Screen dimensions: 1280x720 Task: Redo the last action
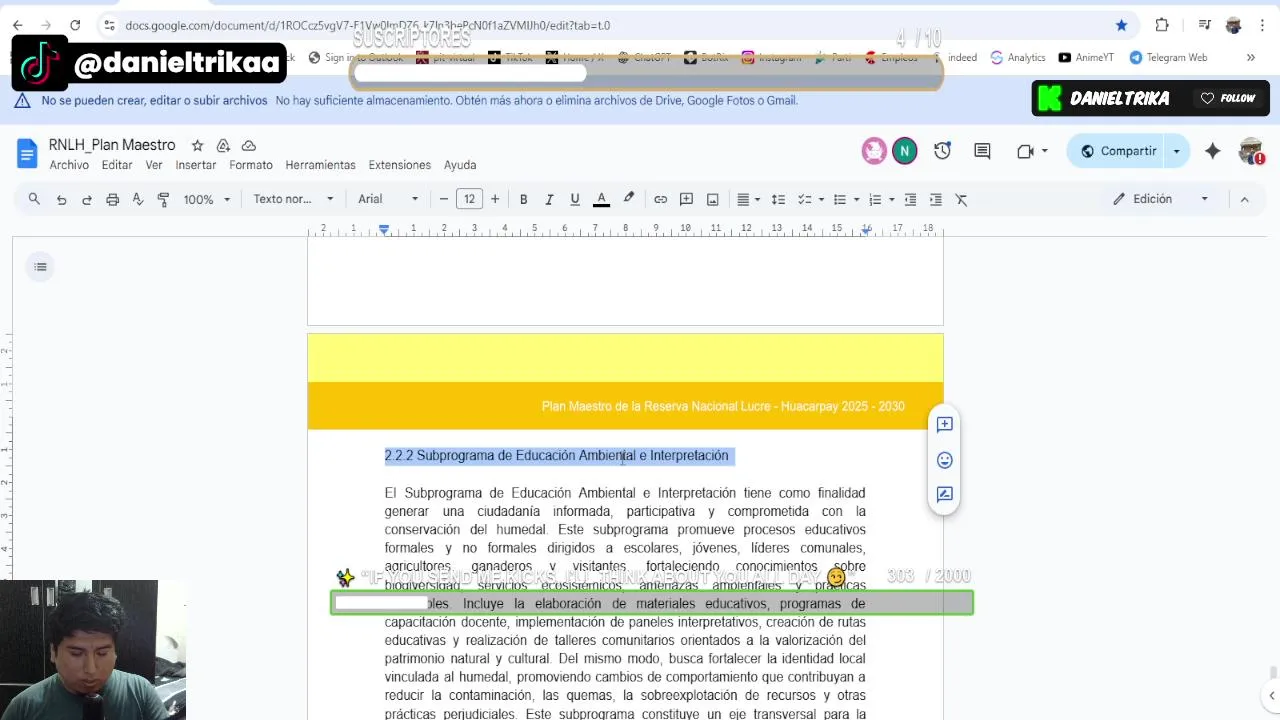click(x=87, y=199)
